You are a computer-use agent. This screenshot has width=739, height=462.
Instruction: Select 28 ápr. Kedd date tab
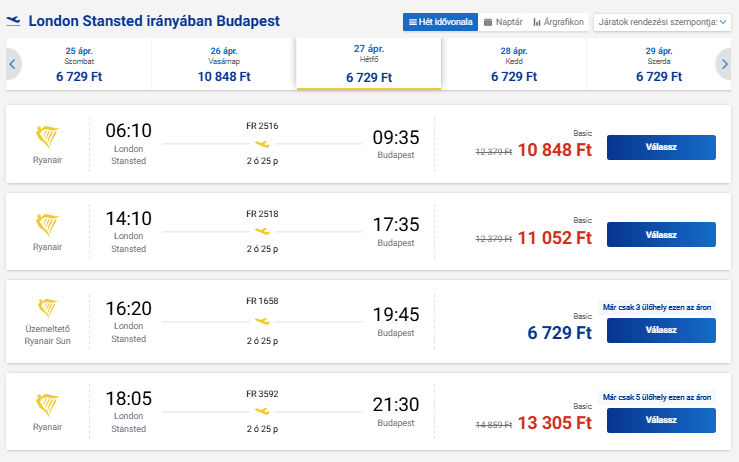point(514,64)
